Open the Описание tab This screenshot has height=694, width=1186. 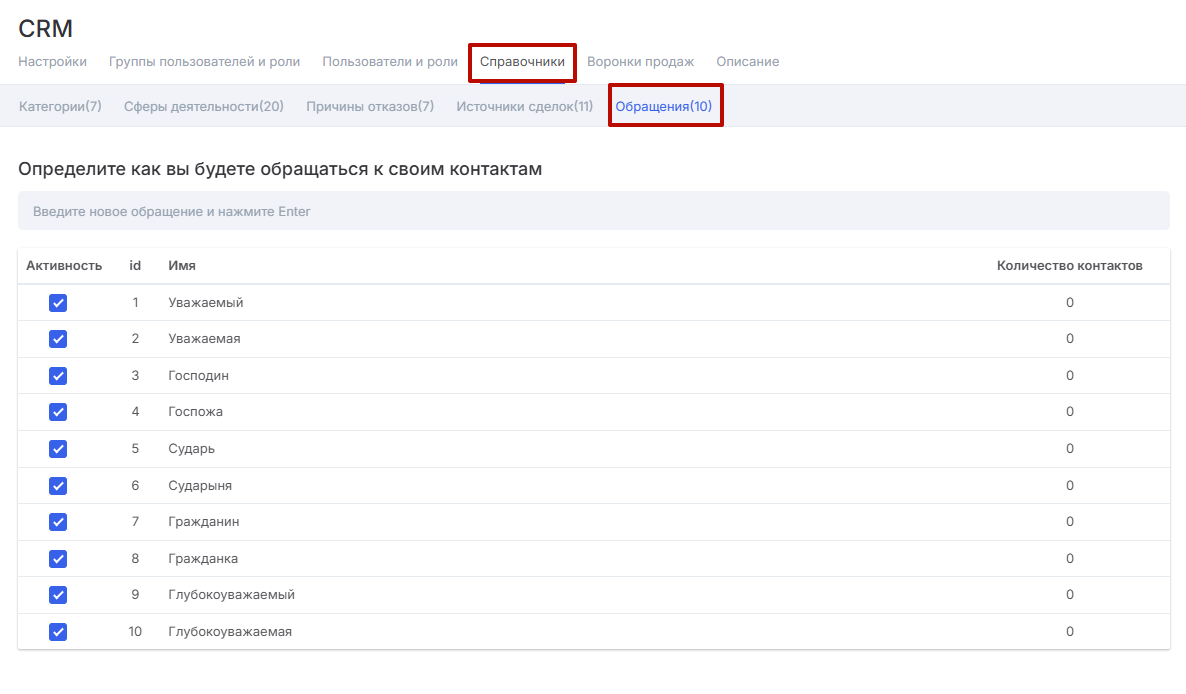click(x=747, y=62)
